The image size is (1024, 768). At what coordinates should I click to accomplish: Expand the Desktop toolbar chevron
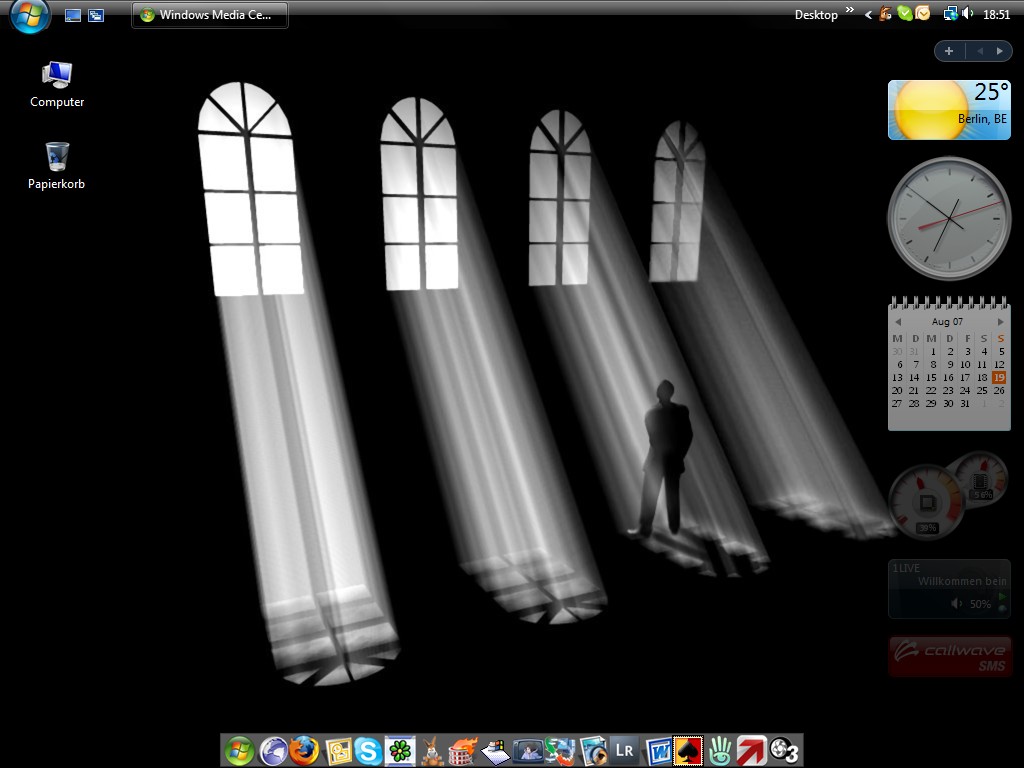[x=850, y=12]
